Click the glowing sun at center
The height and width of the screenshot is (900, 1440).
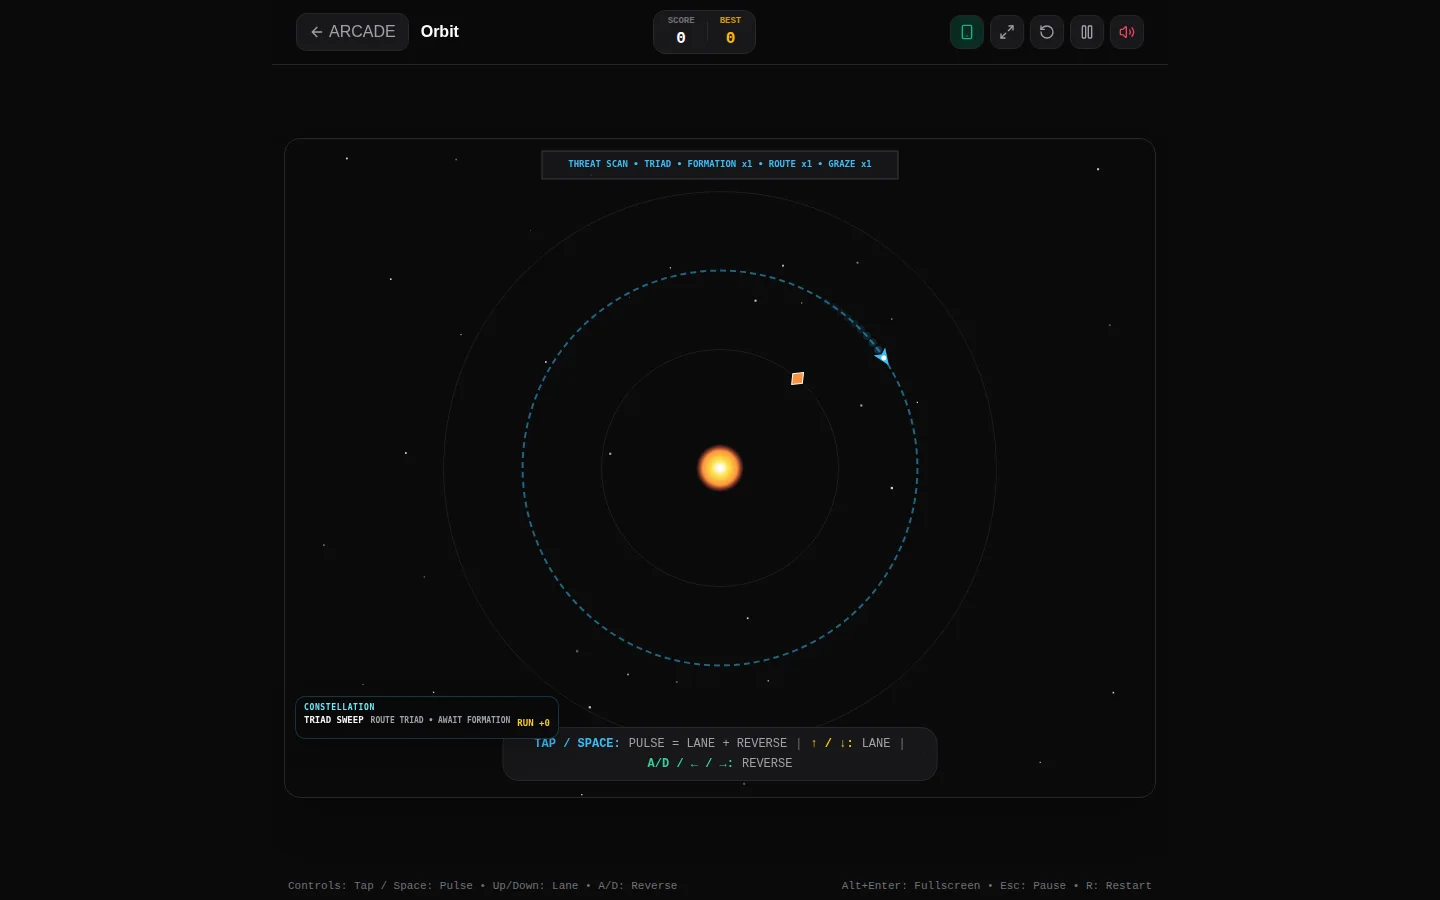click(720, 468)
